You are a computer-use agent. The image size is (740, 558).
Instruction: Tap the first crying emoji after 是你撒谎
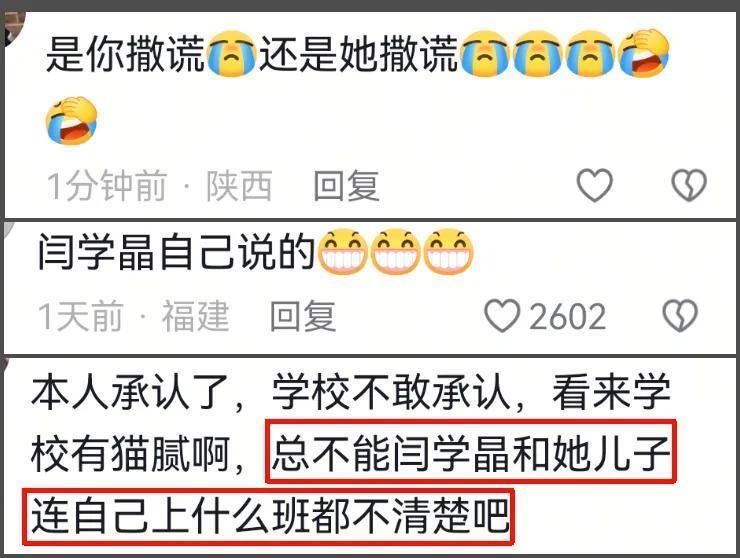coord(231,54)
